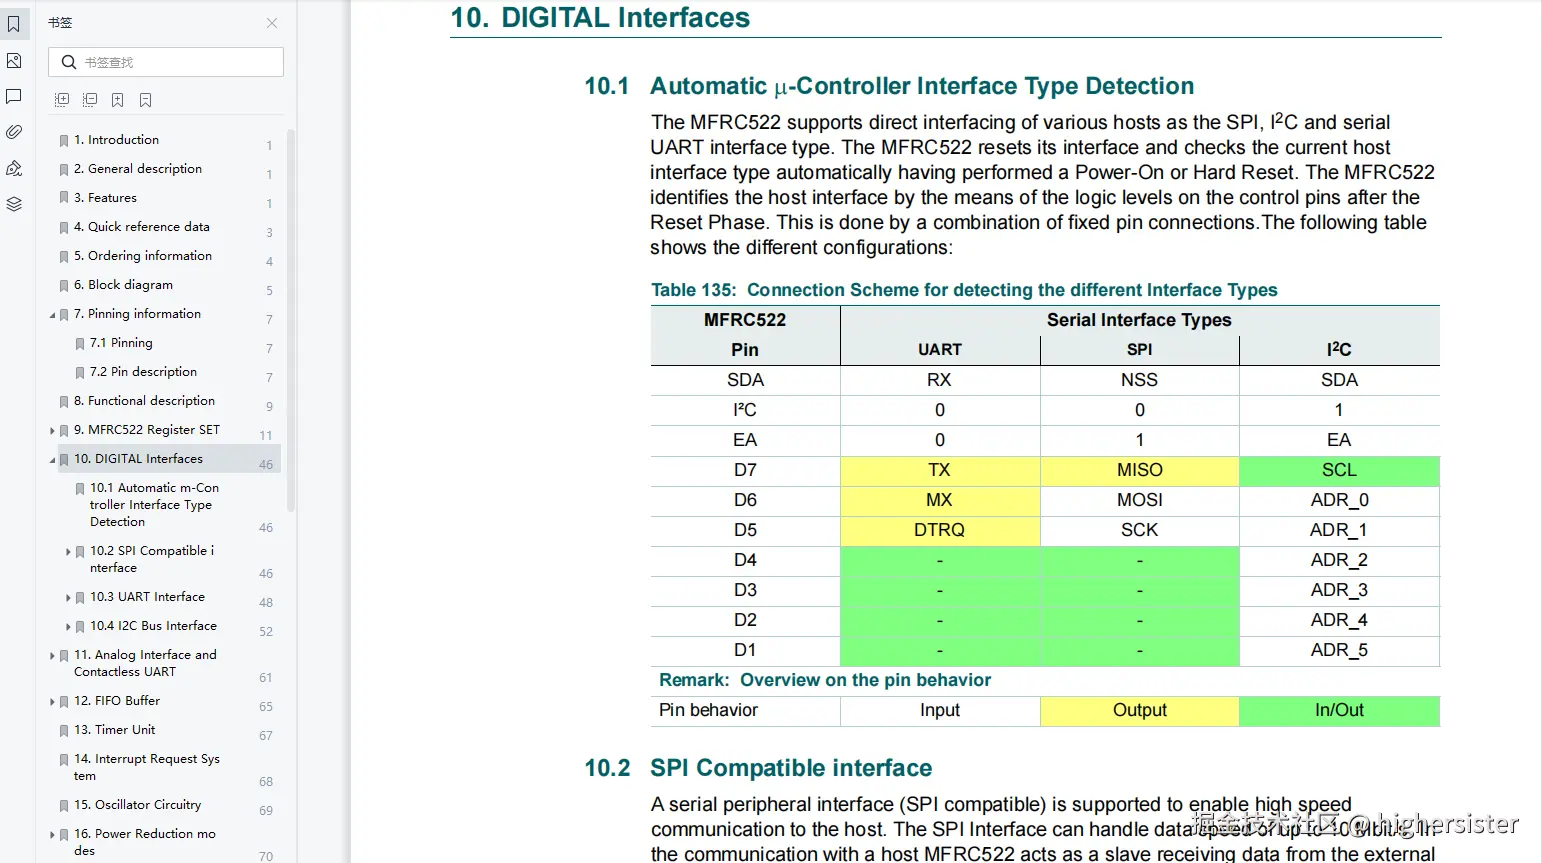Go to bookmark '7.2 Pin description'
Image resolution: width=1542 pixels, height=863 pixels.
[143, 372]
